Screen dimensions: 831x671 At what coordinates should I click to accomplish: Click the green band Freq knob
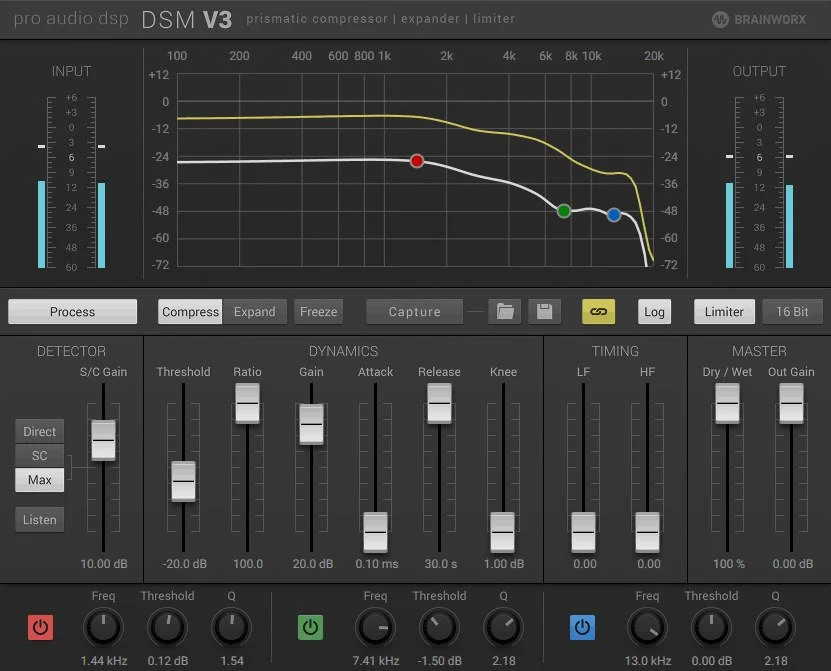pyautogui.click(x=375, y=628)
